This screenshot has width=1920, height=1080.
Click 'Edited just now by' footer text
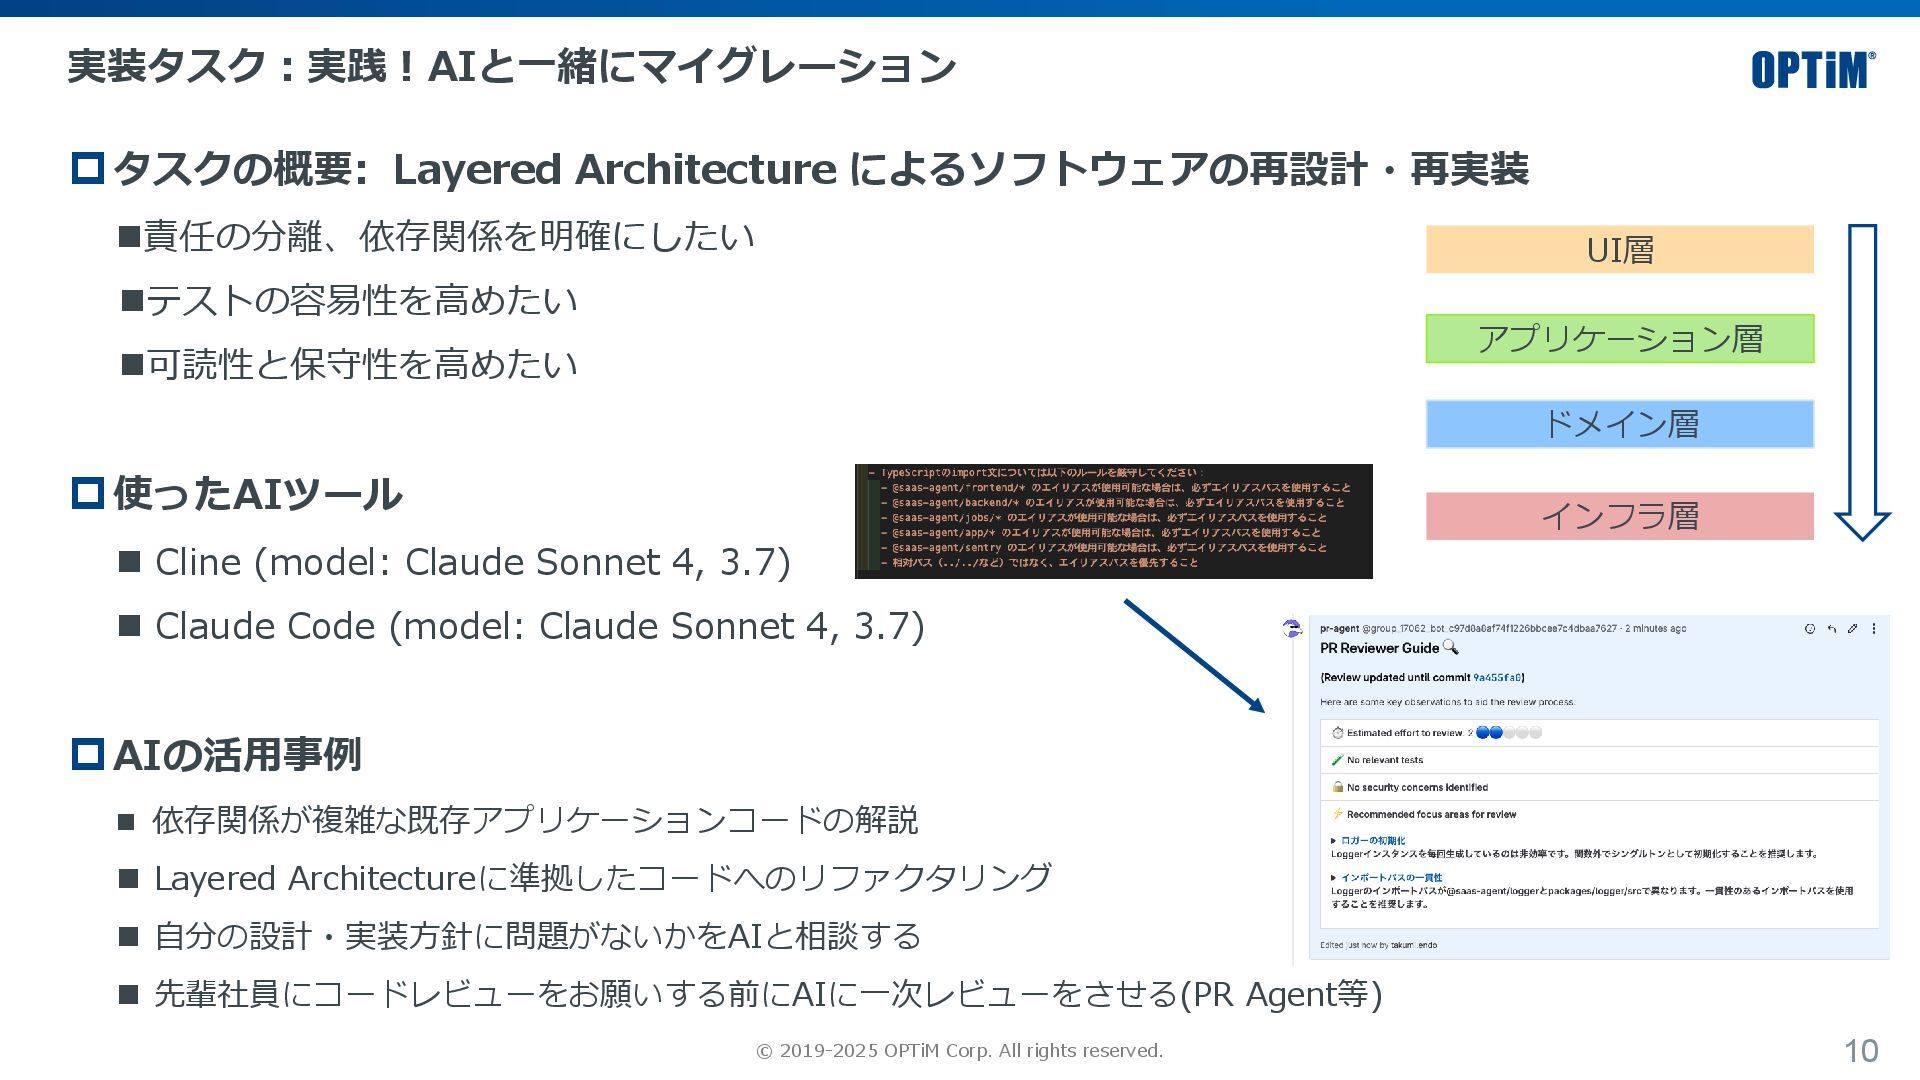[1378, 945]
